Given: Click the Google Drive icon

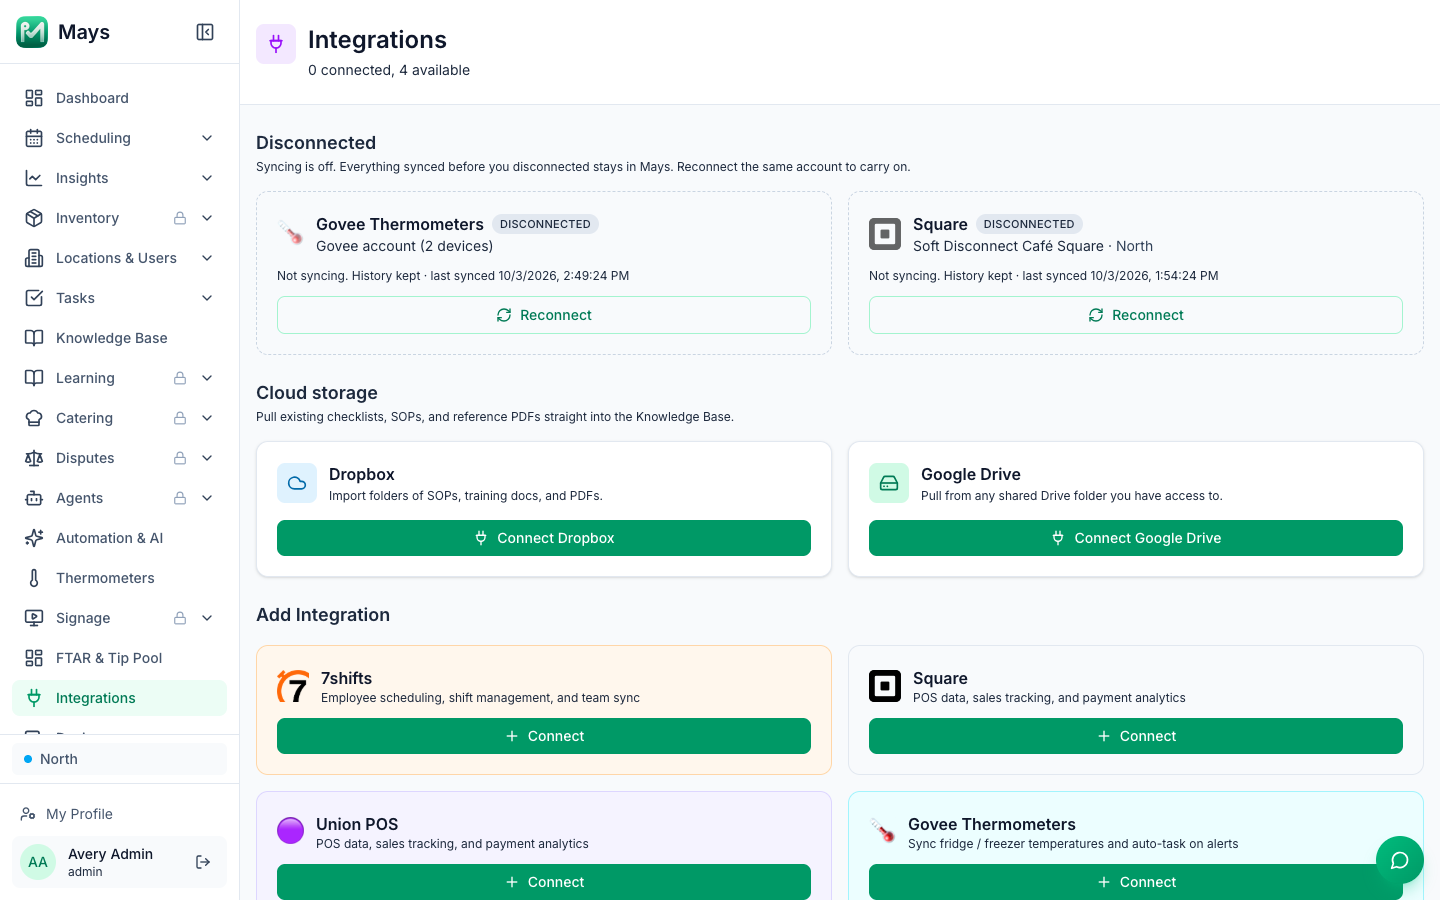Looking at the screenshot, I should tap(889, 483).
